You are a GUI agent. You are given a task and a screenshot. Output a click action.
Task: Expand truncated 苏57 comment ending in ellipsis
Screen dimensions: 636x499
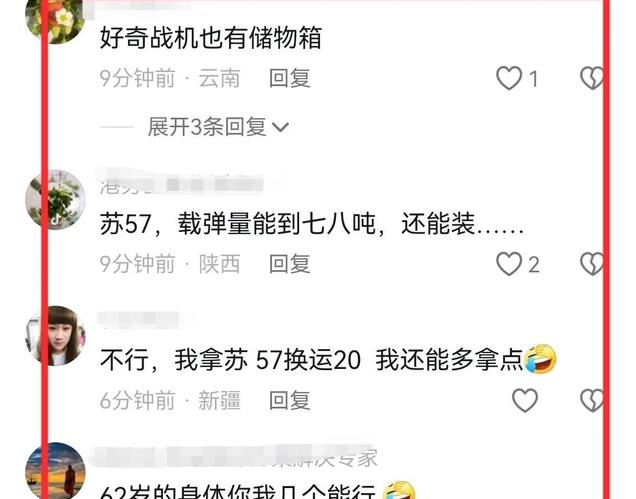click(312, 224)
